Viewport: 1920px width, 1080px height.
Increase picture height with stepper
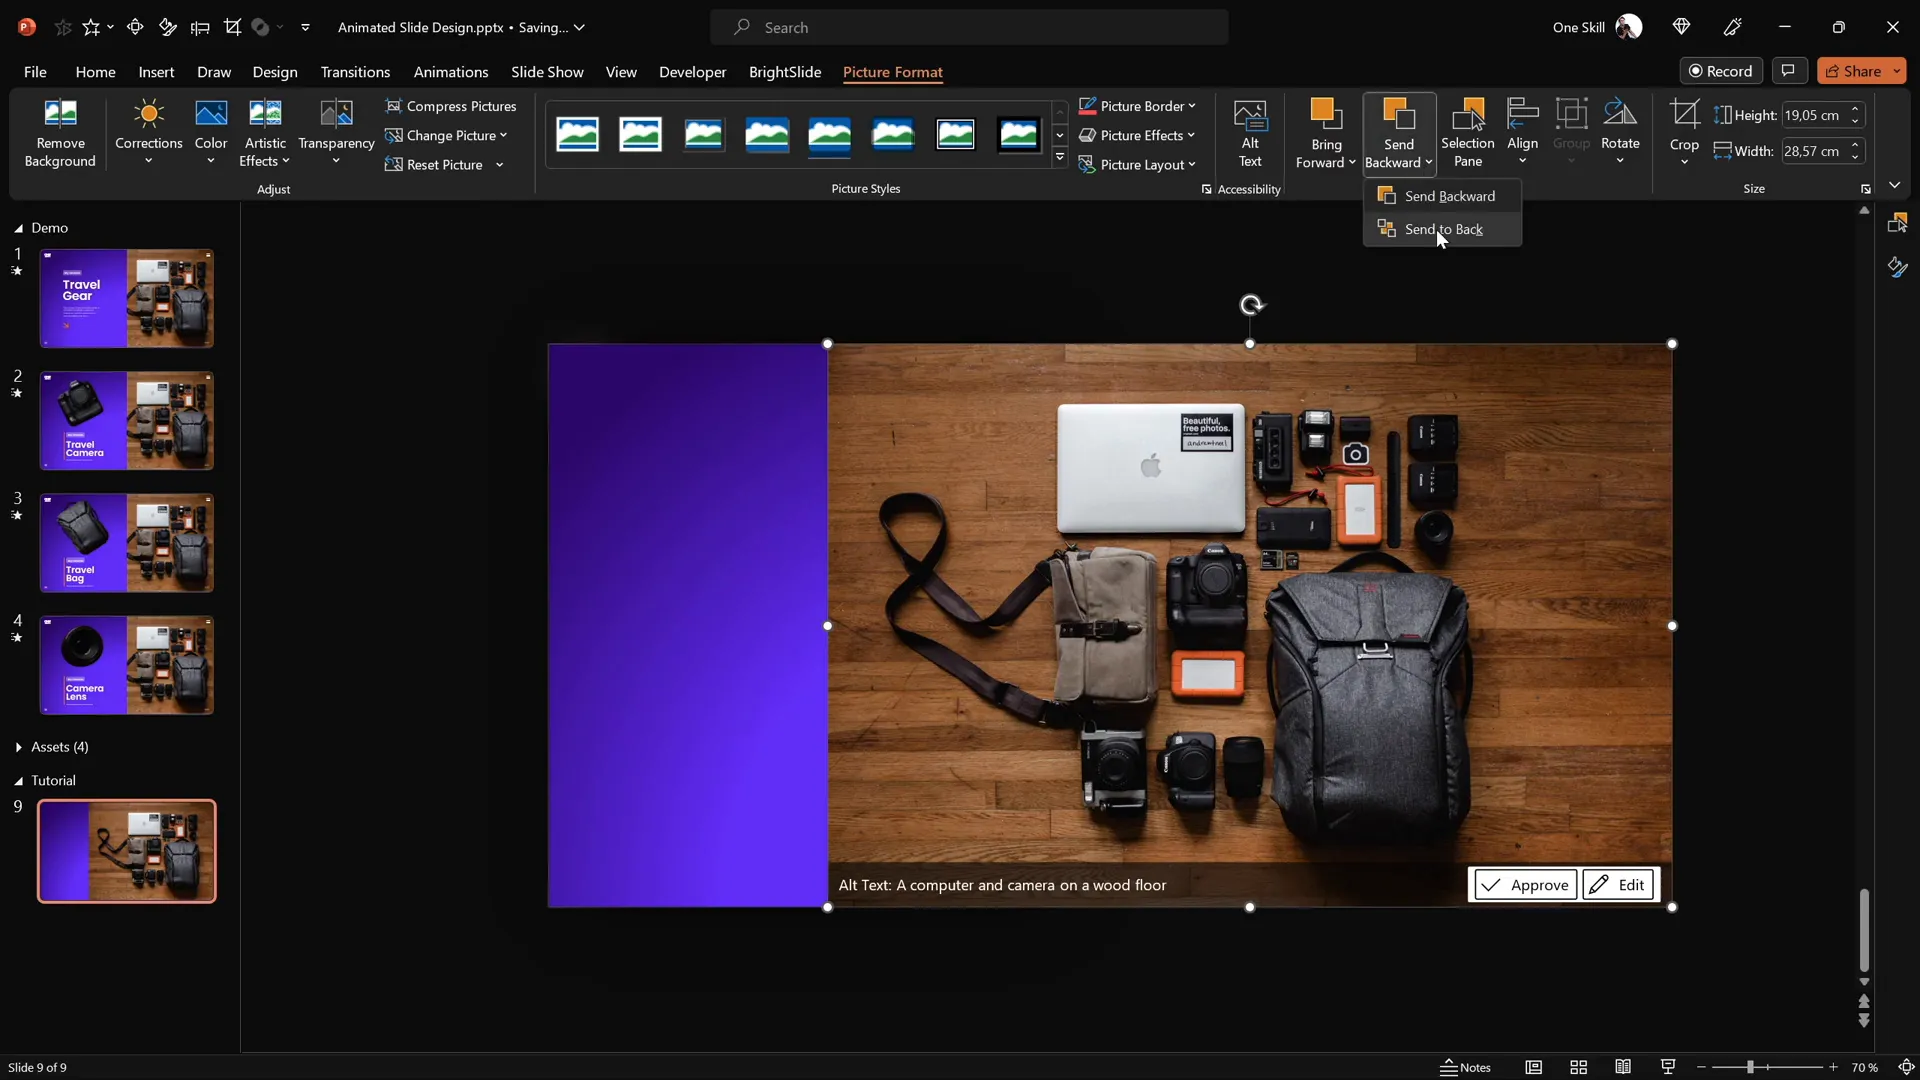pos(1855,109)
